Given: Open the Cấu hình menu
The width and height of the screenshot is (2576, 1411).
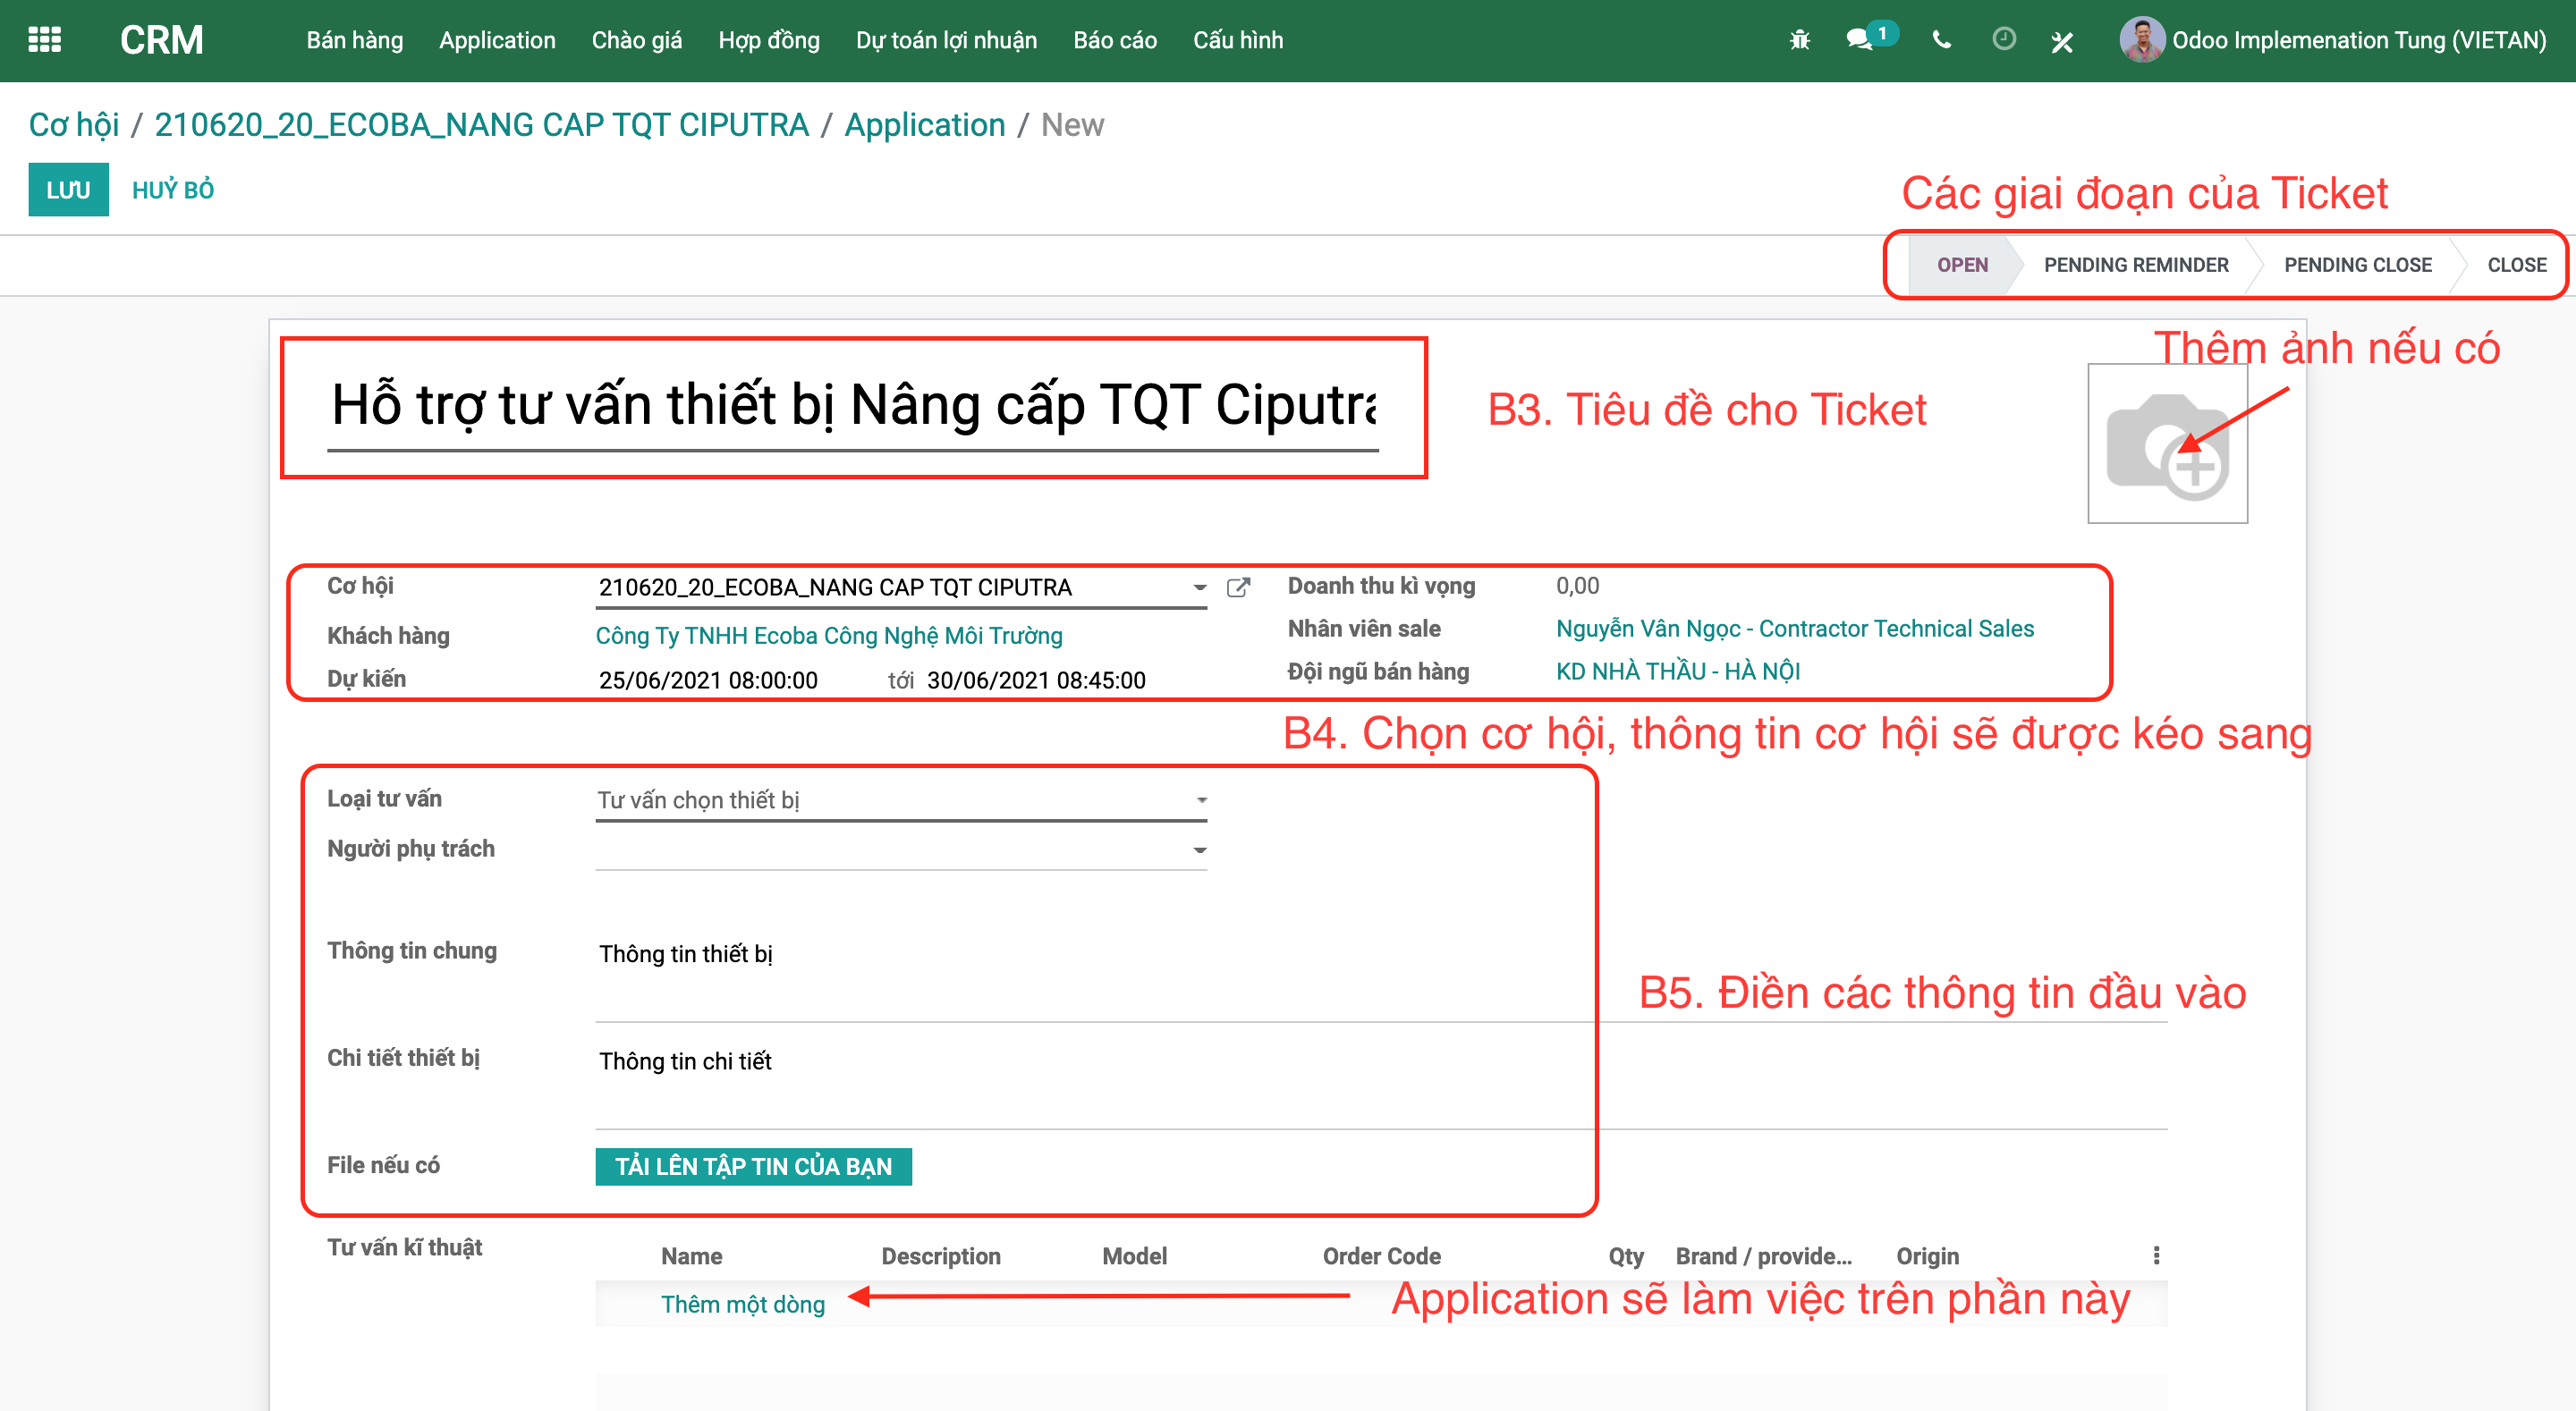Looking at the screenshot, I should tap(1237, 40).
